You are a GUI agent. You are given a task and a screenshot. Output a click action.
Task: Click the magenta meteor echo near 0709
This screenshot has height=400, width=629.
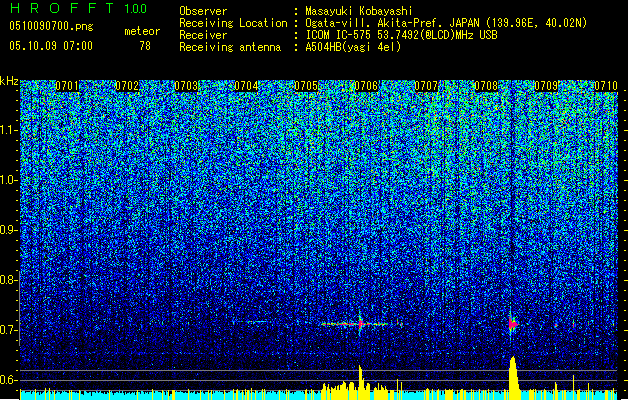pos(512,323)
